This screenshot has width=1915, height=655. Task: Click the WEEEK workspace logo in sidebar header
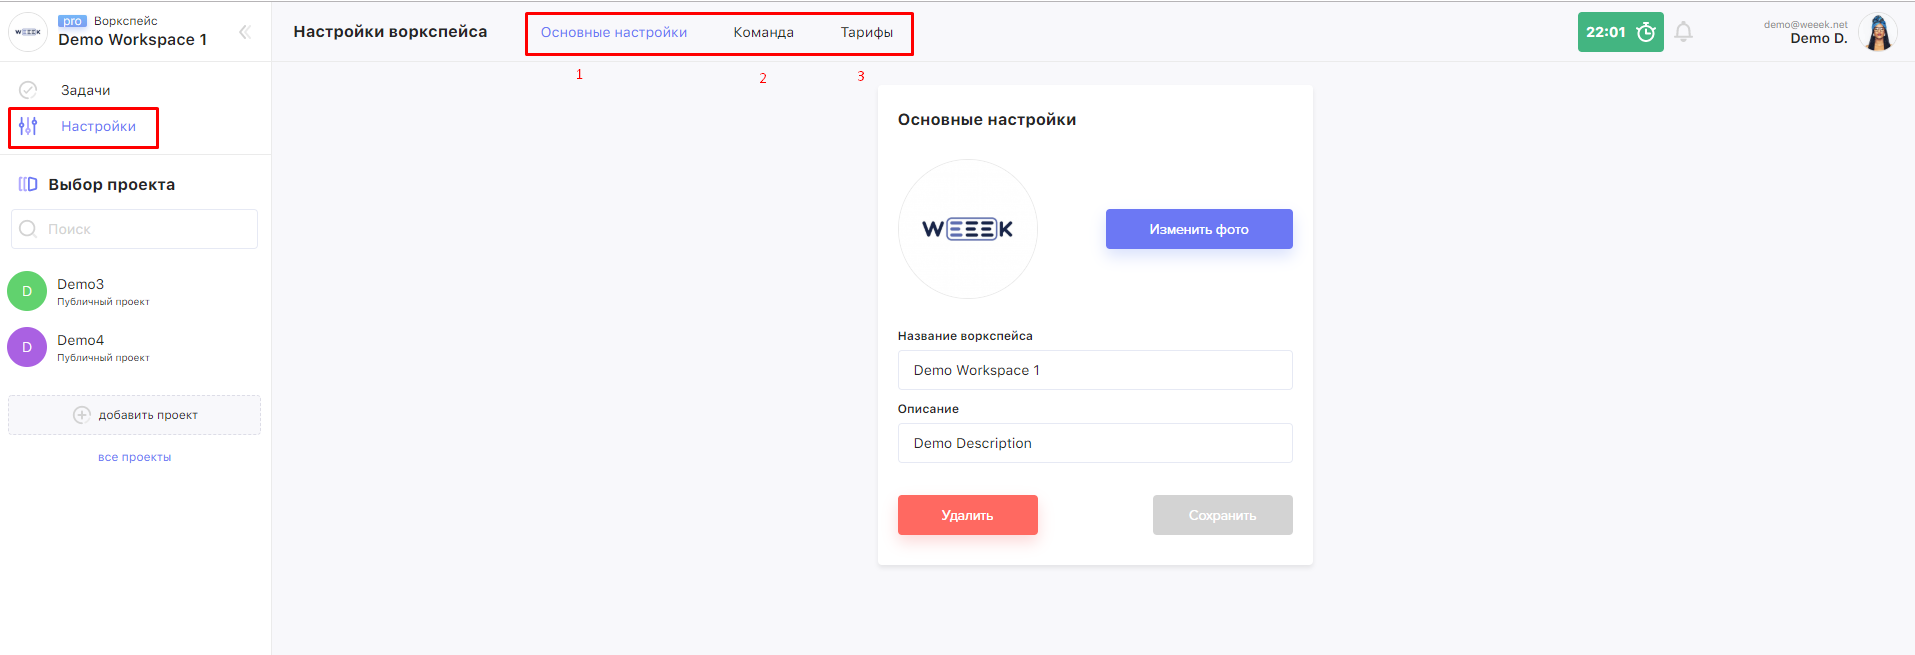click(28, 32)
